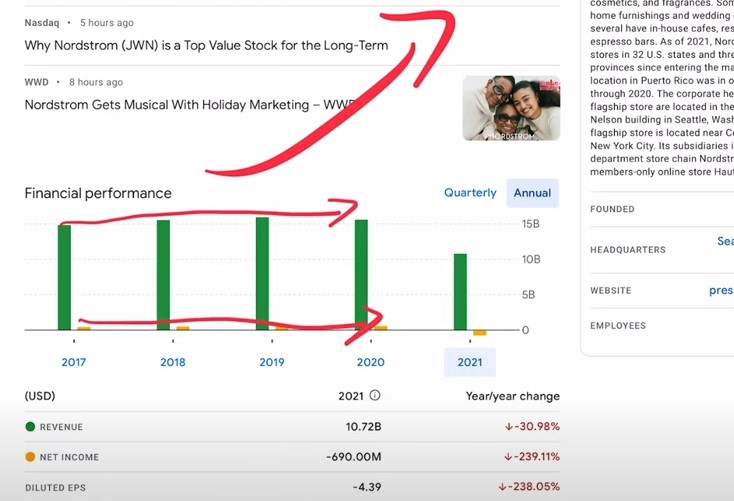
Task: Click the Financial performance heading
Action: point(98,193)
